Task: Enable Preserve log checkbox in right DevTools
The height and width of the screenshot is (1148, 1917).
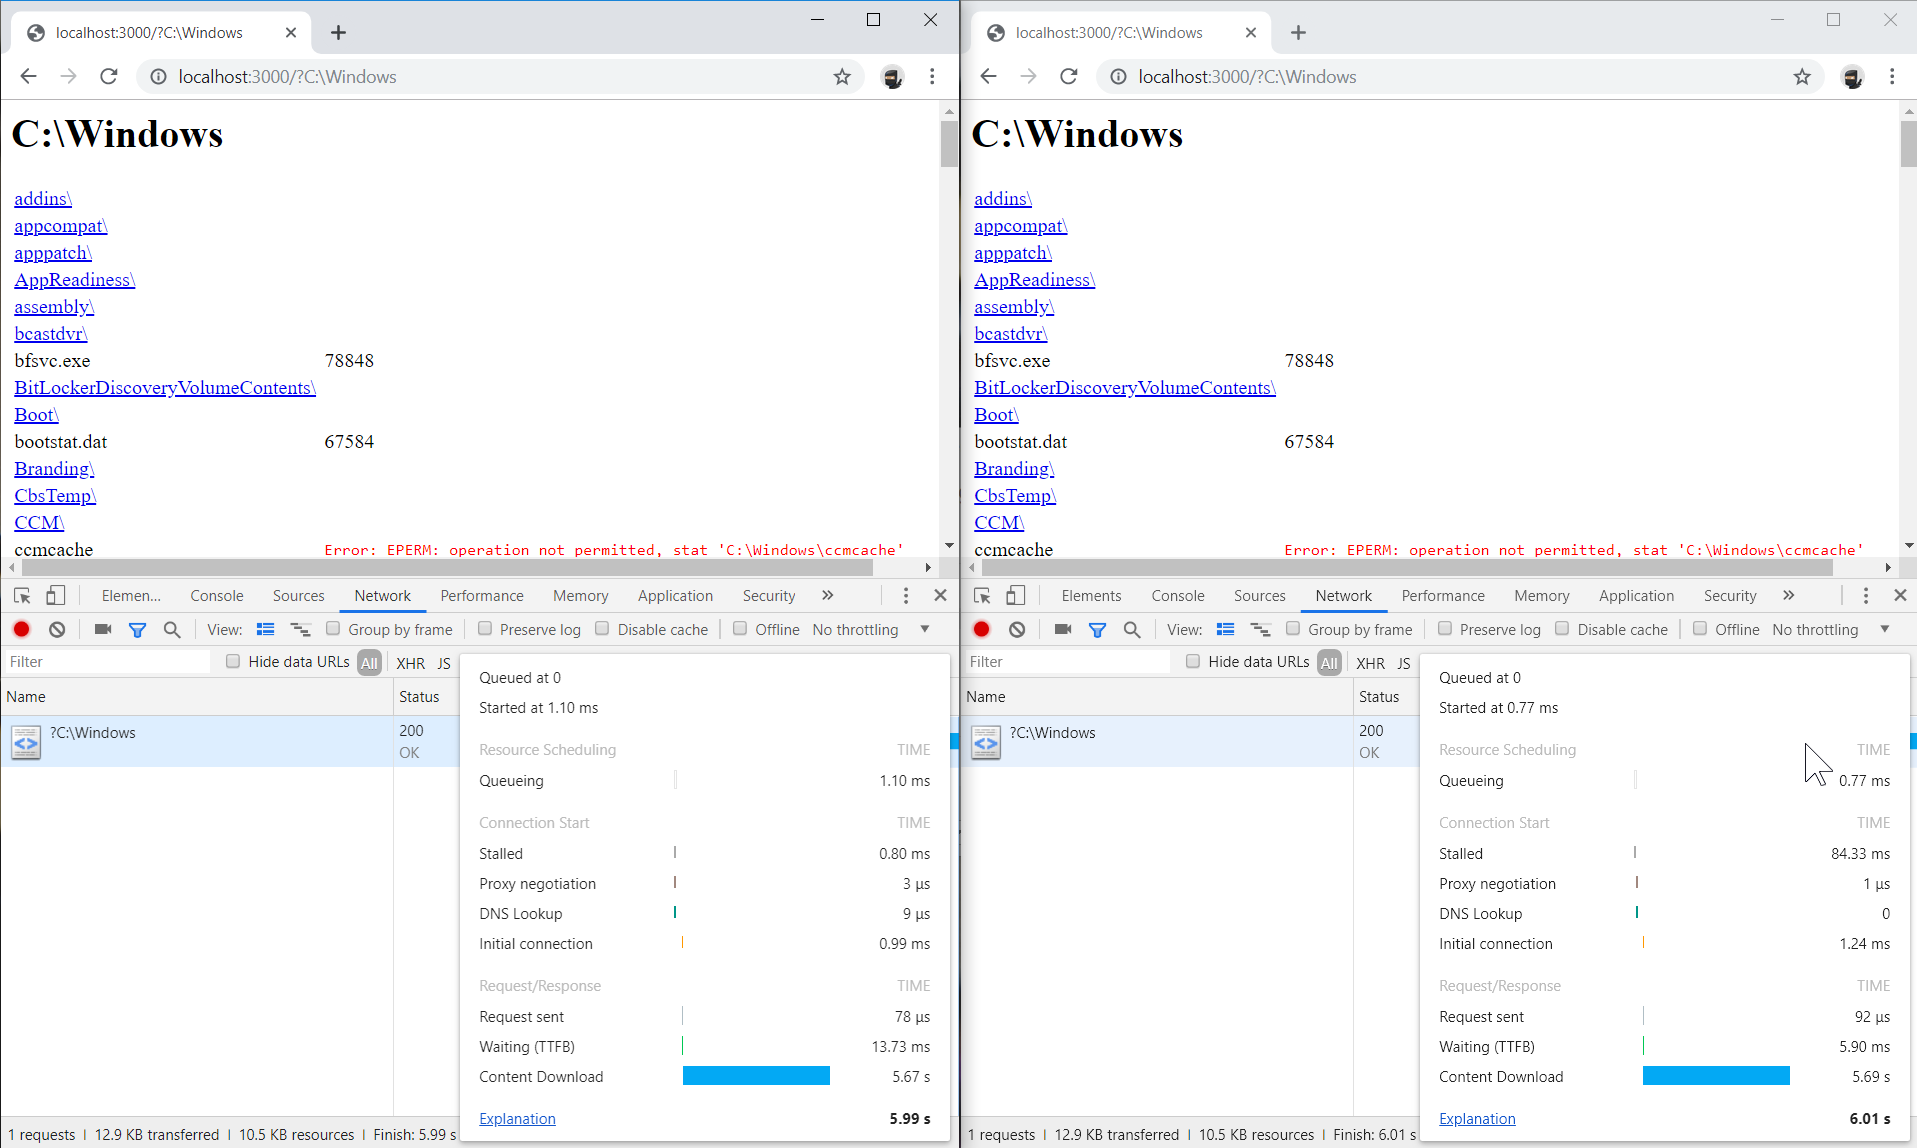Action: point(1445,628)
